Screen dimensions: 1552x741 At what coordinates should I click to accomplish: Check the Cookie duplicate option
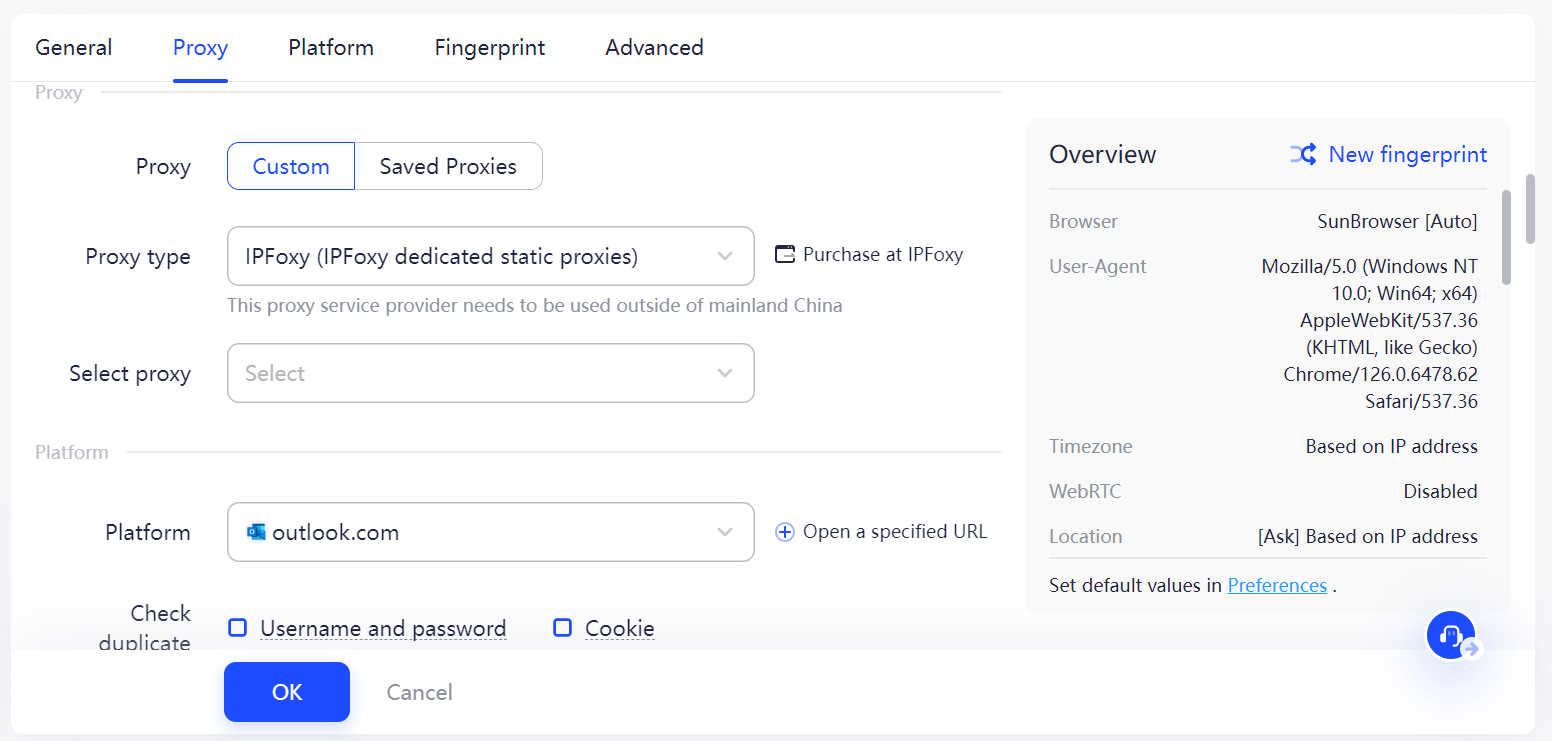coord(562,627)
